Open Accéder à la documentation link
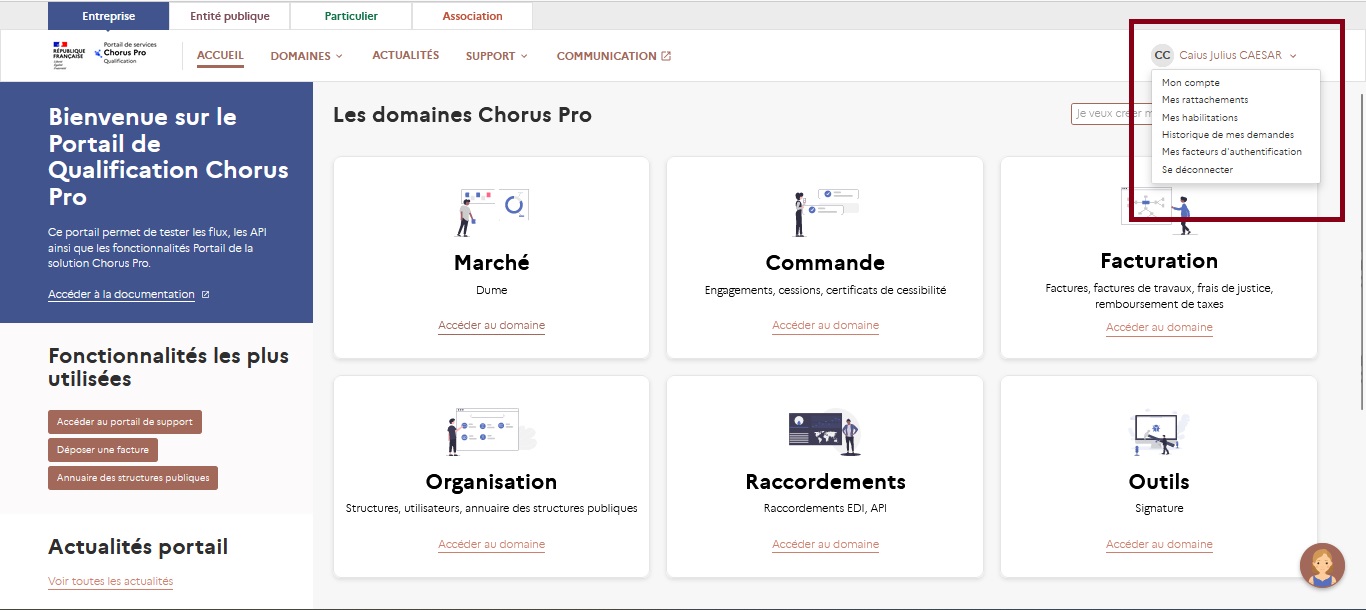 [121, 294]
